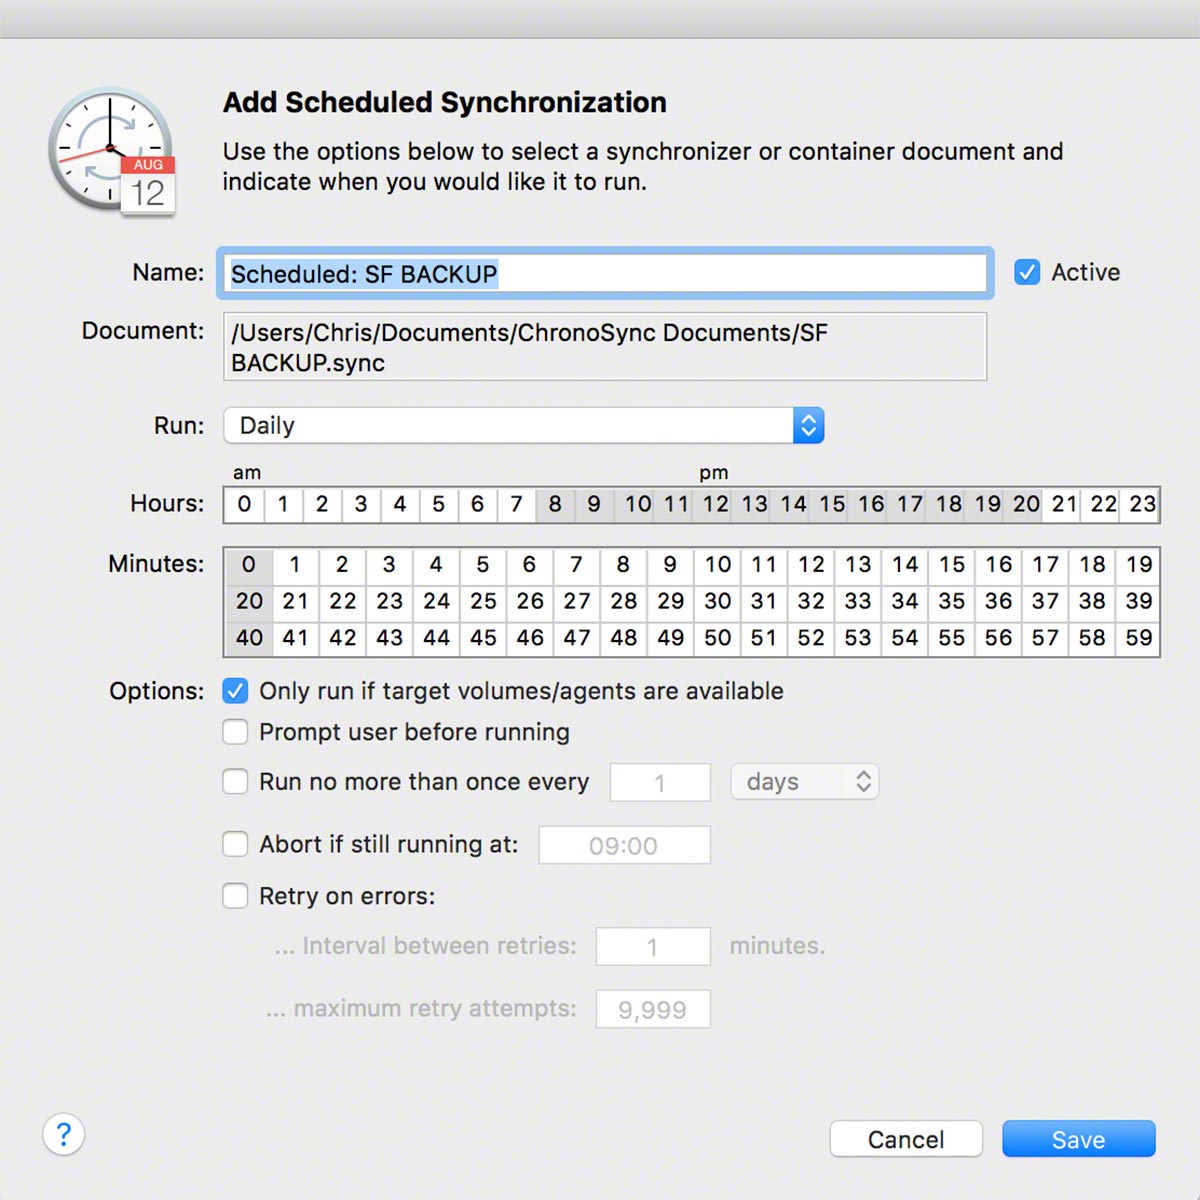Viewport: 1200px width, 1200px height.
Task: Toggle hour 20 in the Hours grid
Action: coord(1026,504)
